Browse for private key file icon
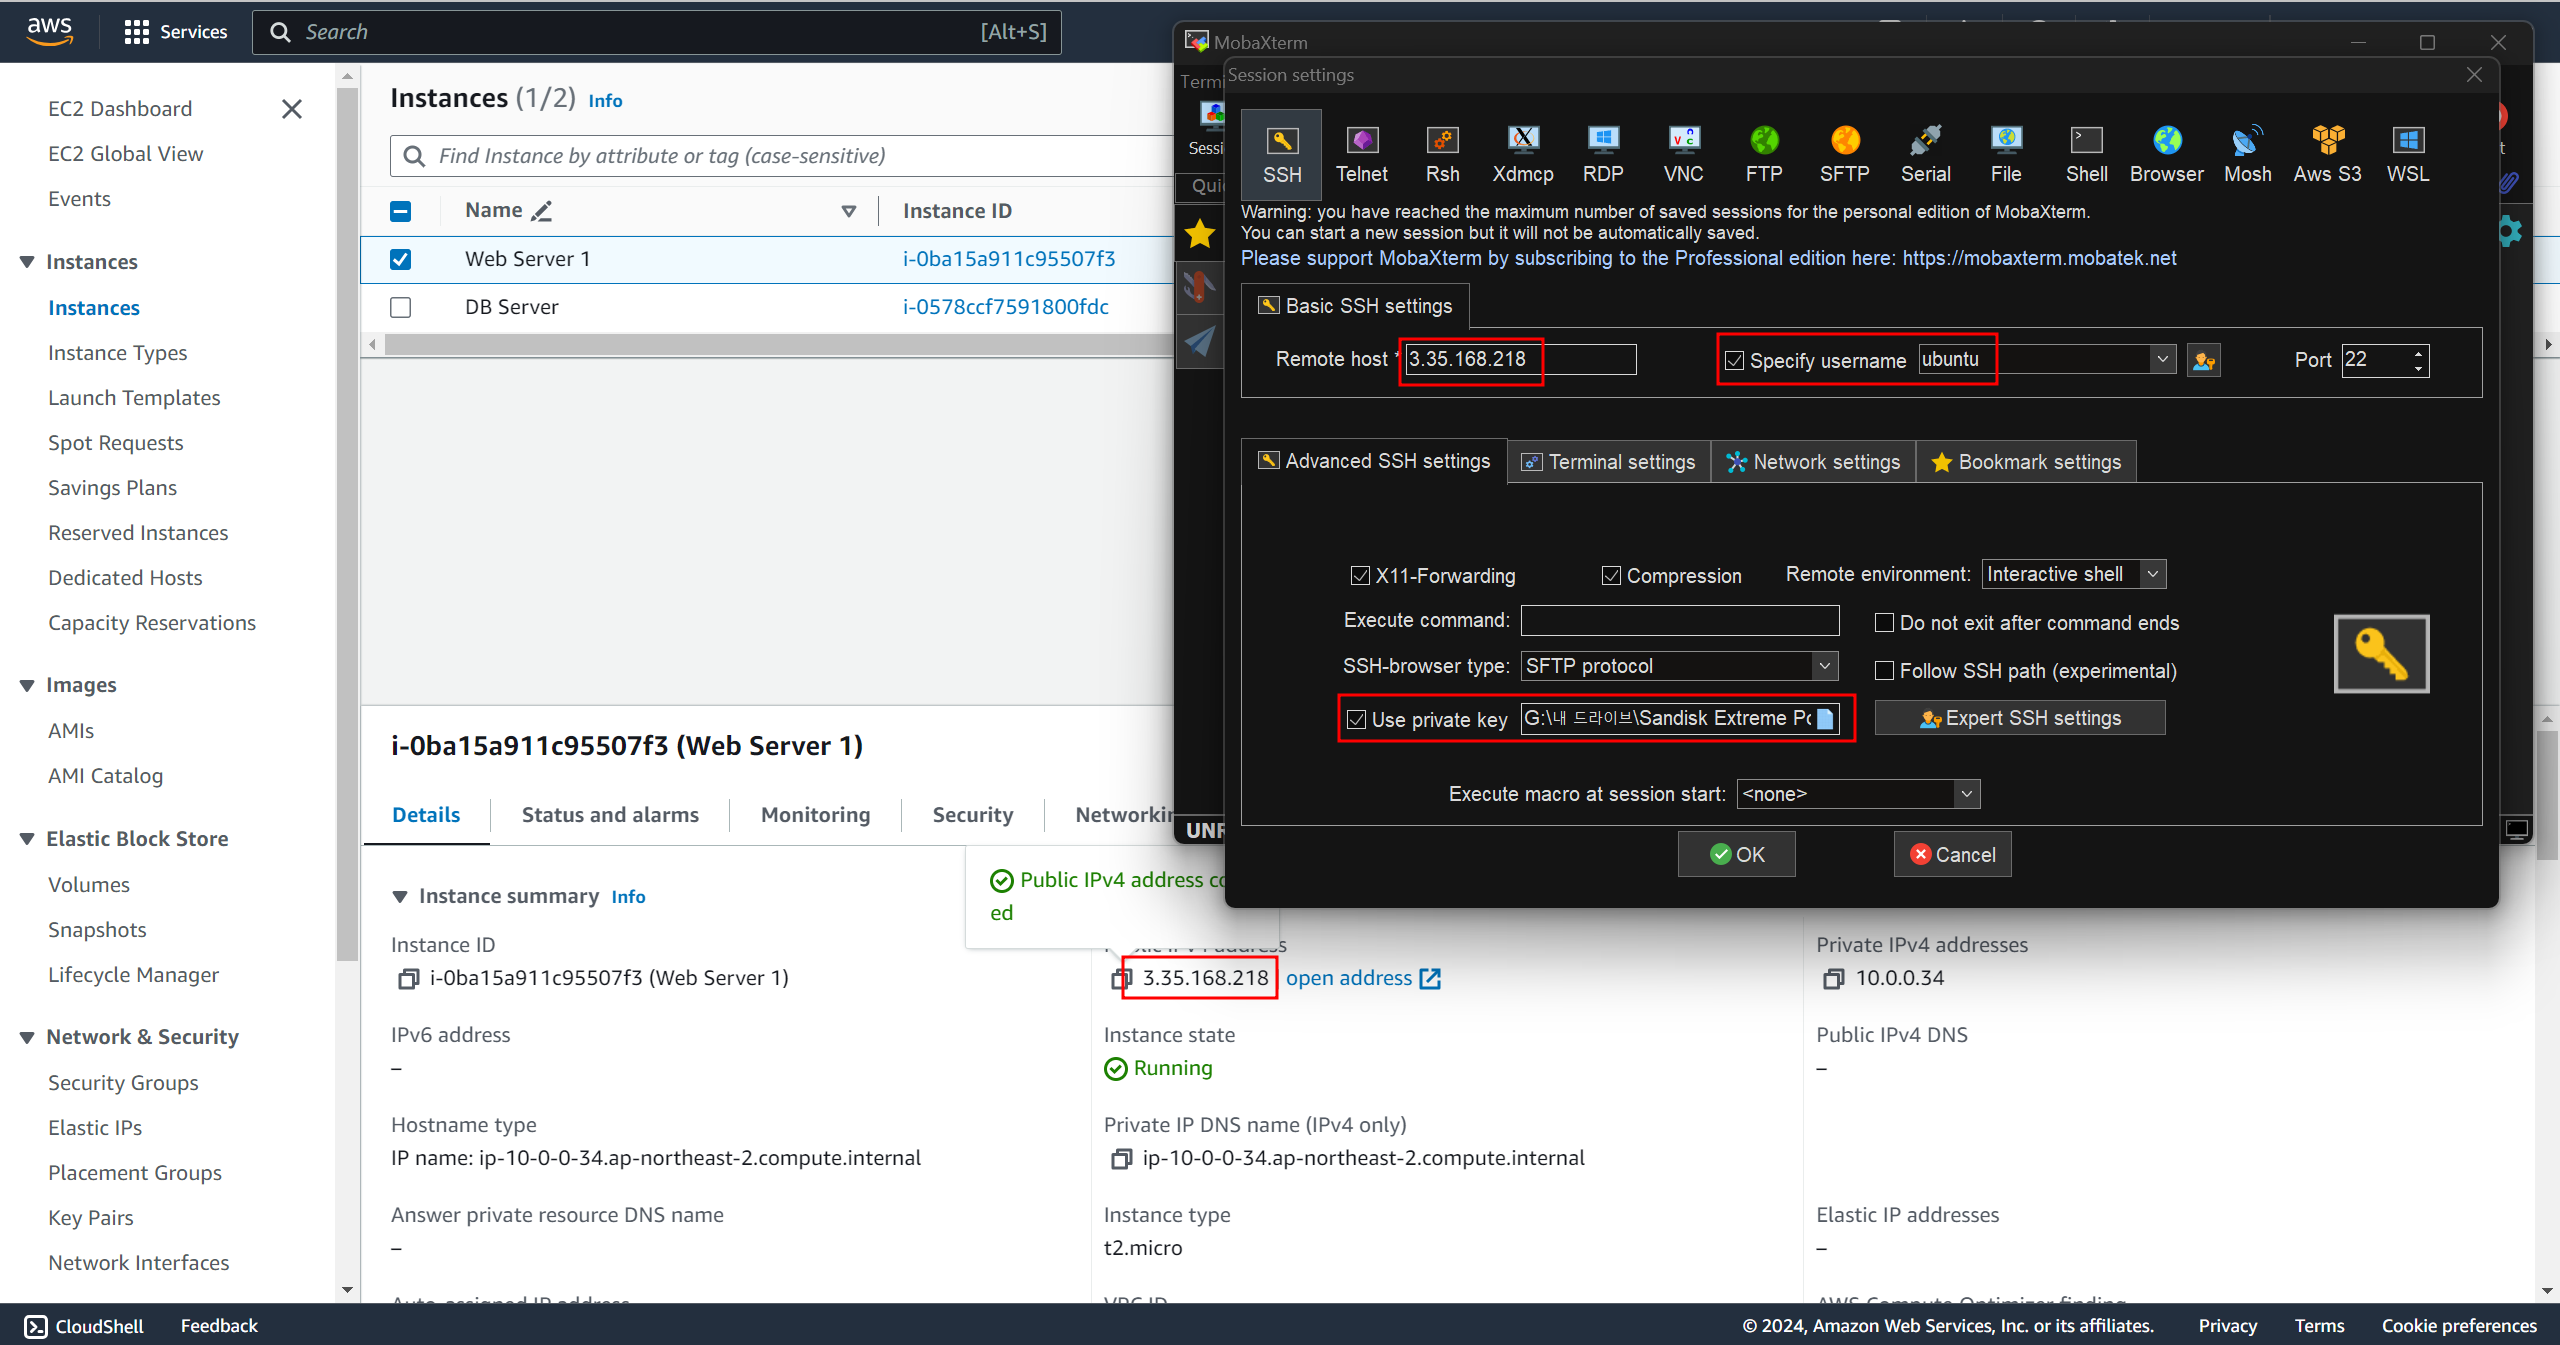Screen dimensions: 2560x1345 point(1825,718)
